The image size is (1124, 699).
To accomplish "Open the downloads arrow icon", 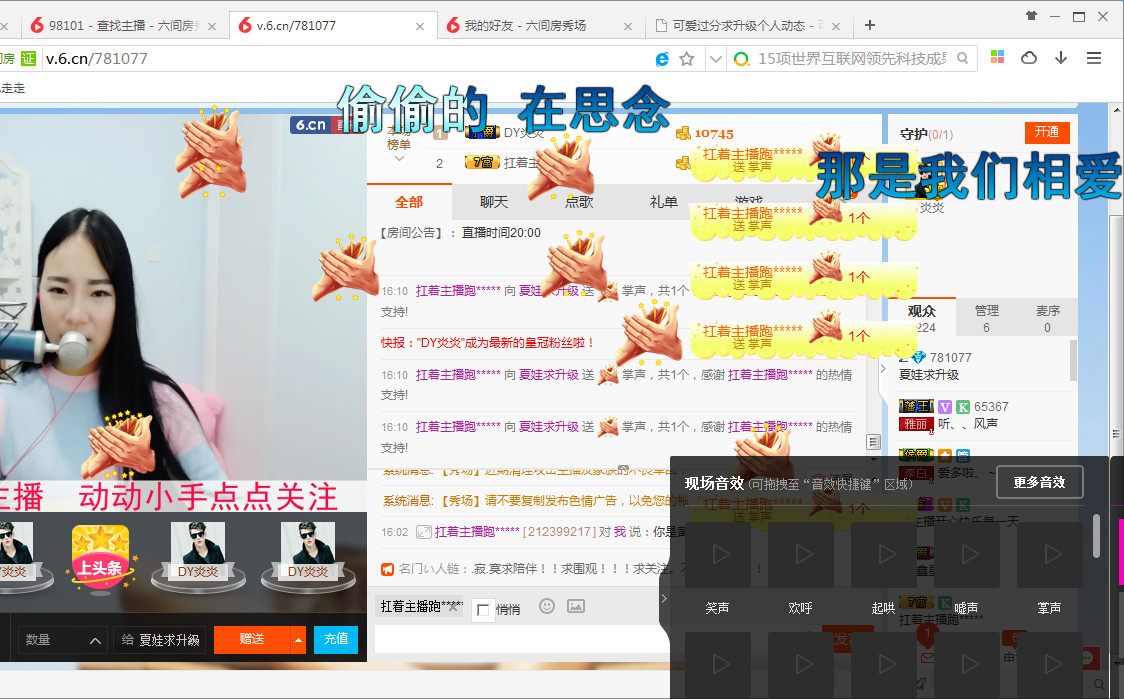I will pyautogui.click(x=1061, y=58).
